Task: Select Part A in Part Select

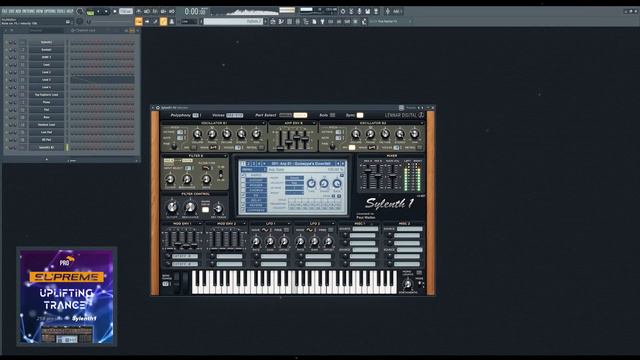Action: [x=285, y=115]
